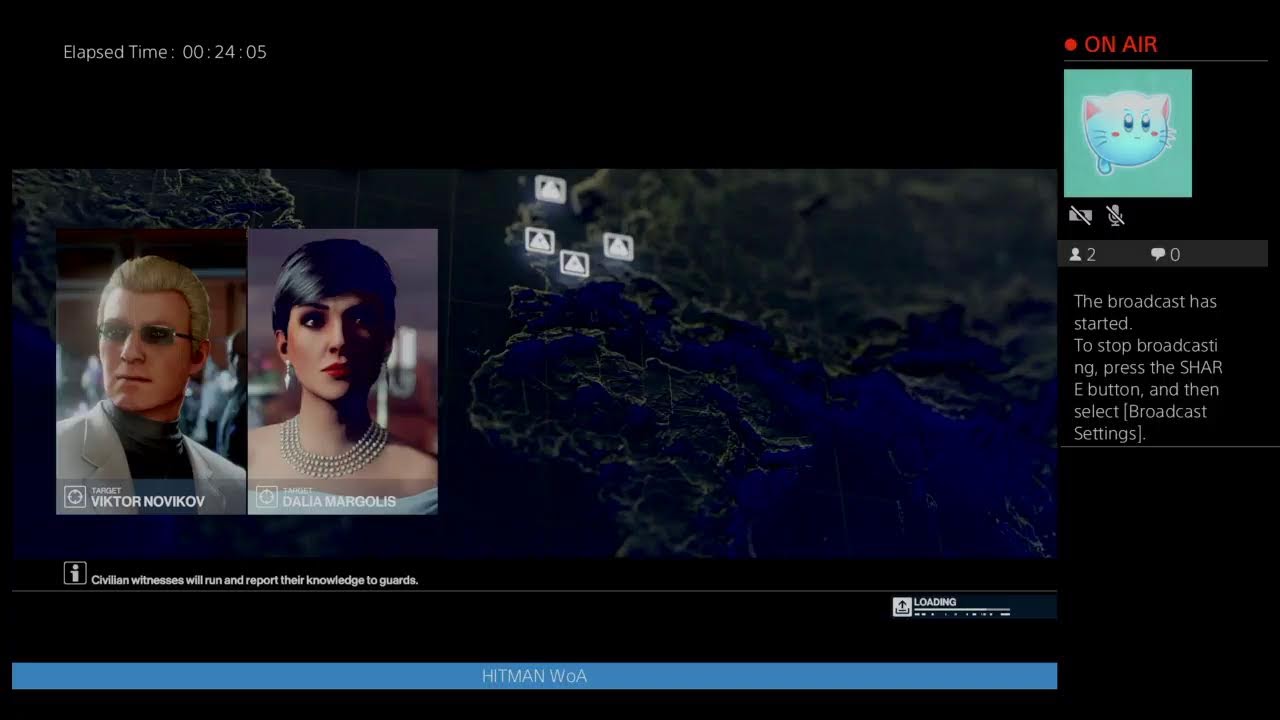Viewport: 1280px width, 720px height.
Task: Click the Viktor Novikov target portrait
Action: tap(151, 371)
